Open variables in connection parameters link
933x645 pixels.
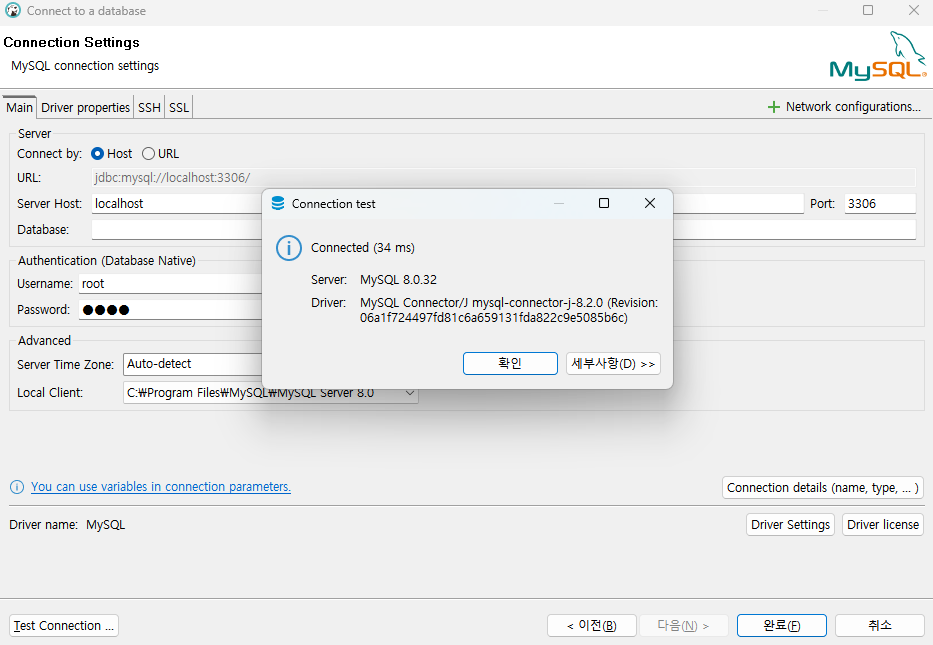click(x=161, y=487)
